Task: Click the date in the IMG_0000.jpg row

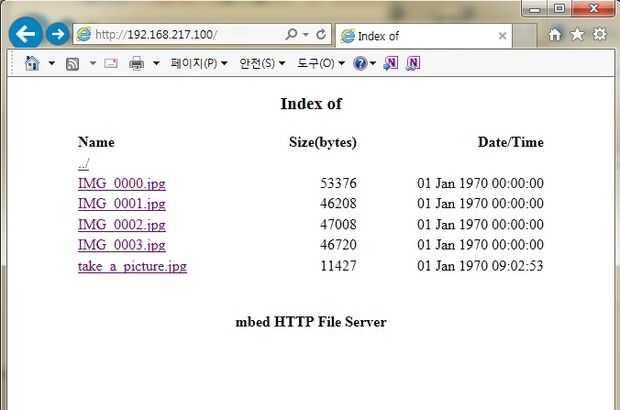Action: tap(480, 183)
